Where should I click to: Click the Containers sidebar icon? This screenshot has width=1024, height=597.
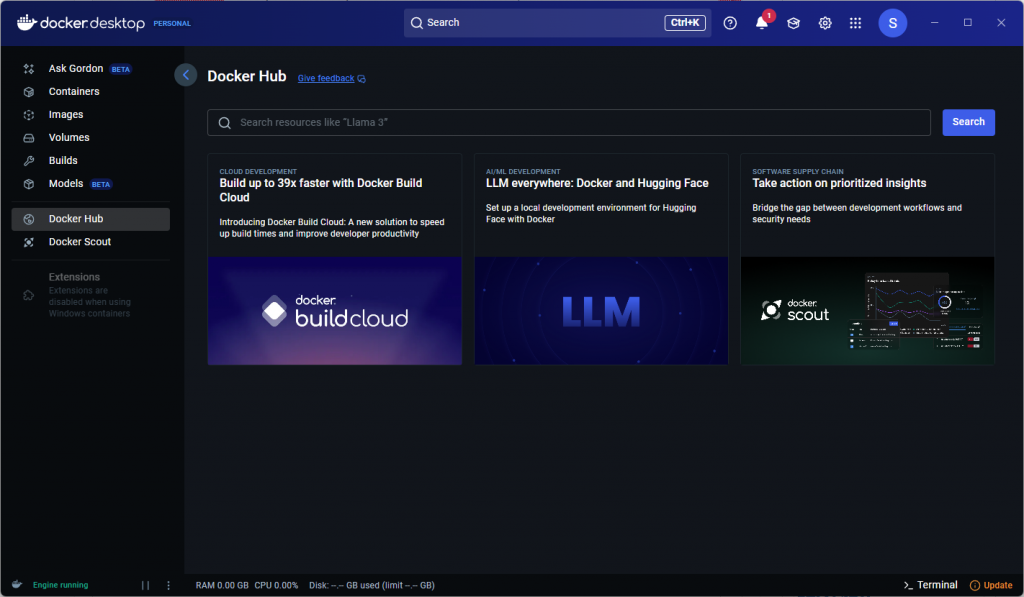[29, 91]
